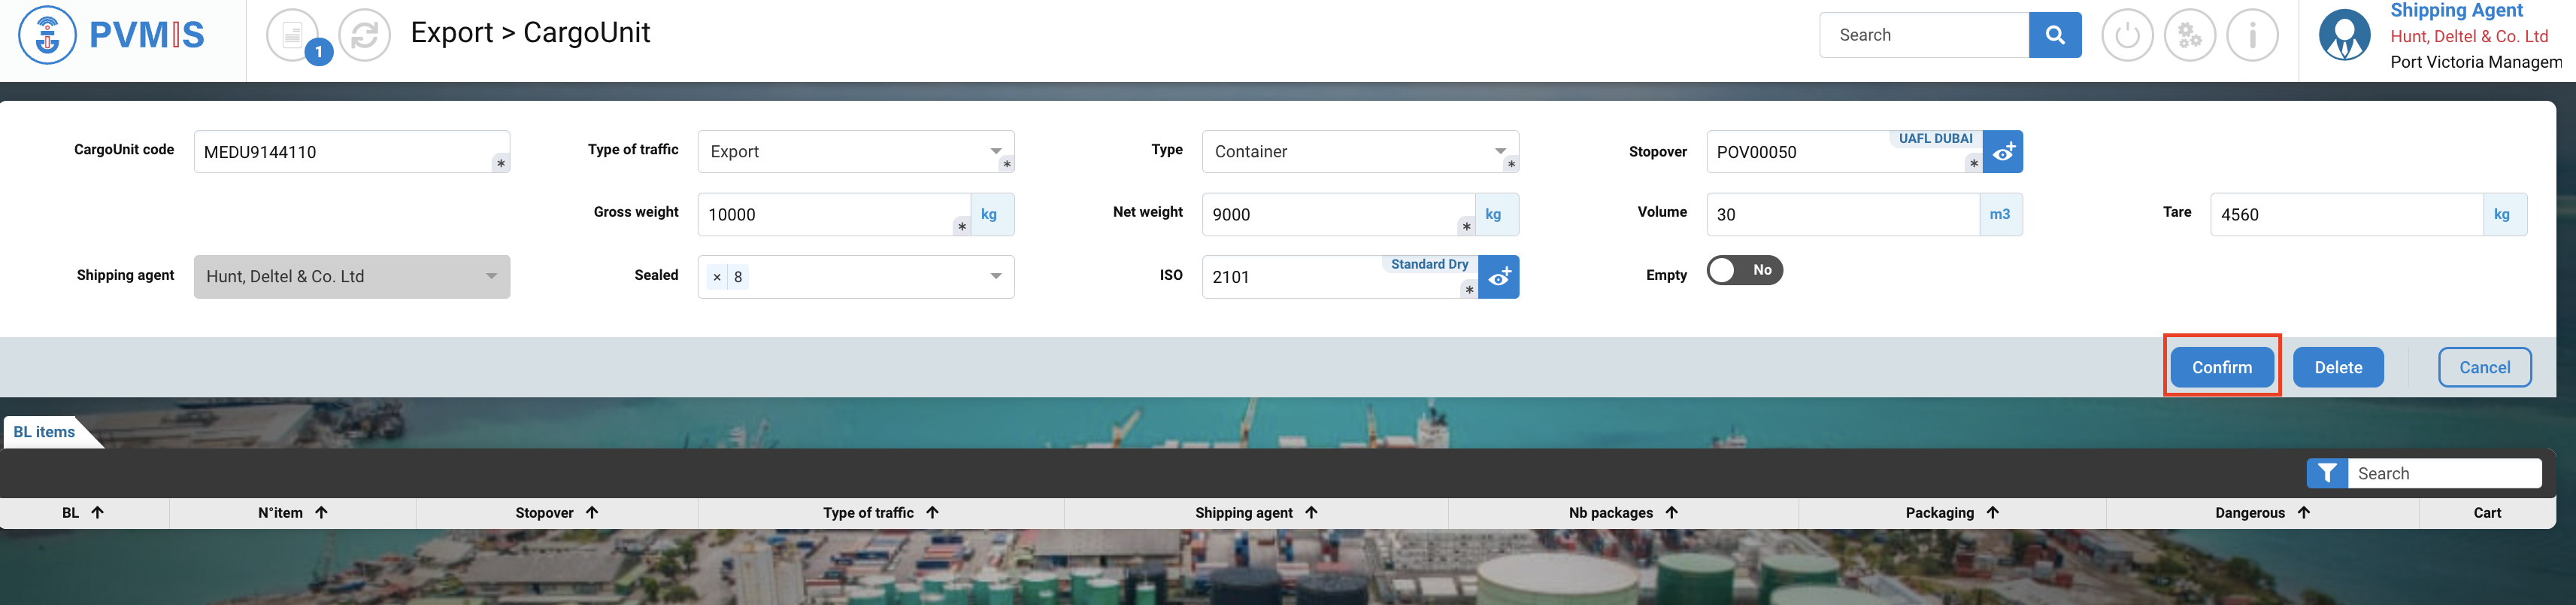Image resolution: width=2576 pixels, height=605 pixels.
Task: Click the blue magnifier search button
Action: tap(2054, 35)
